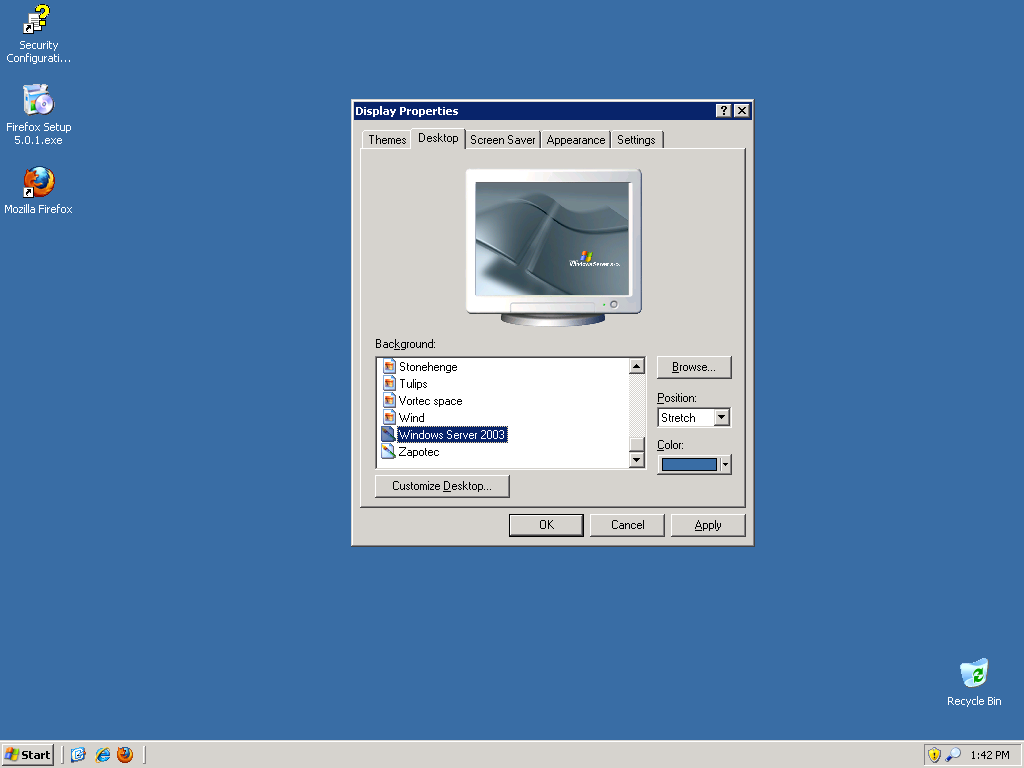Viewport: 1024px width, 768px height.
Task: Switch to the Appearance tab
Action: point(575,140)
